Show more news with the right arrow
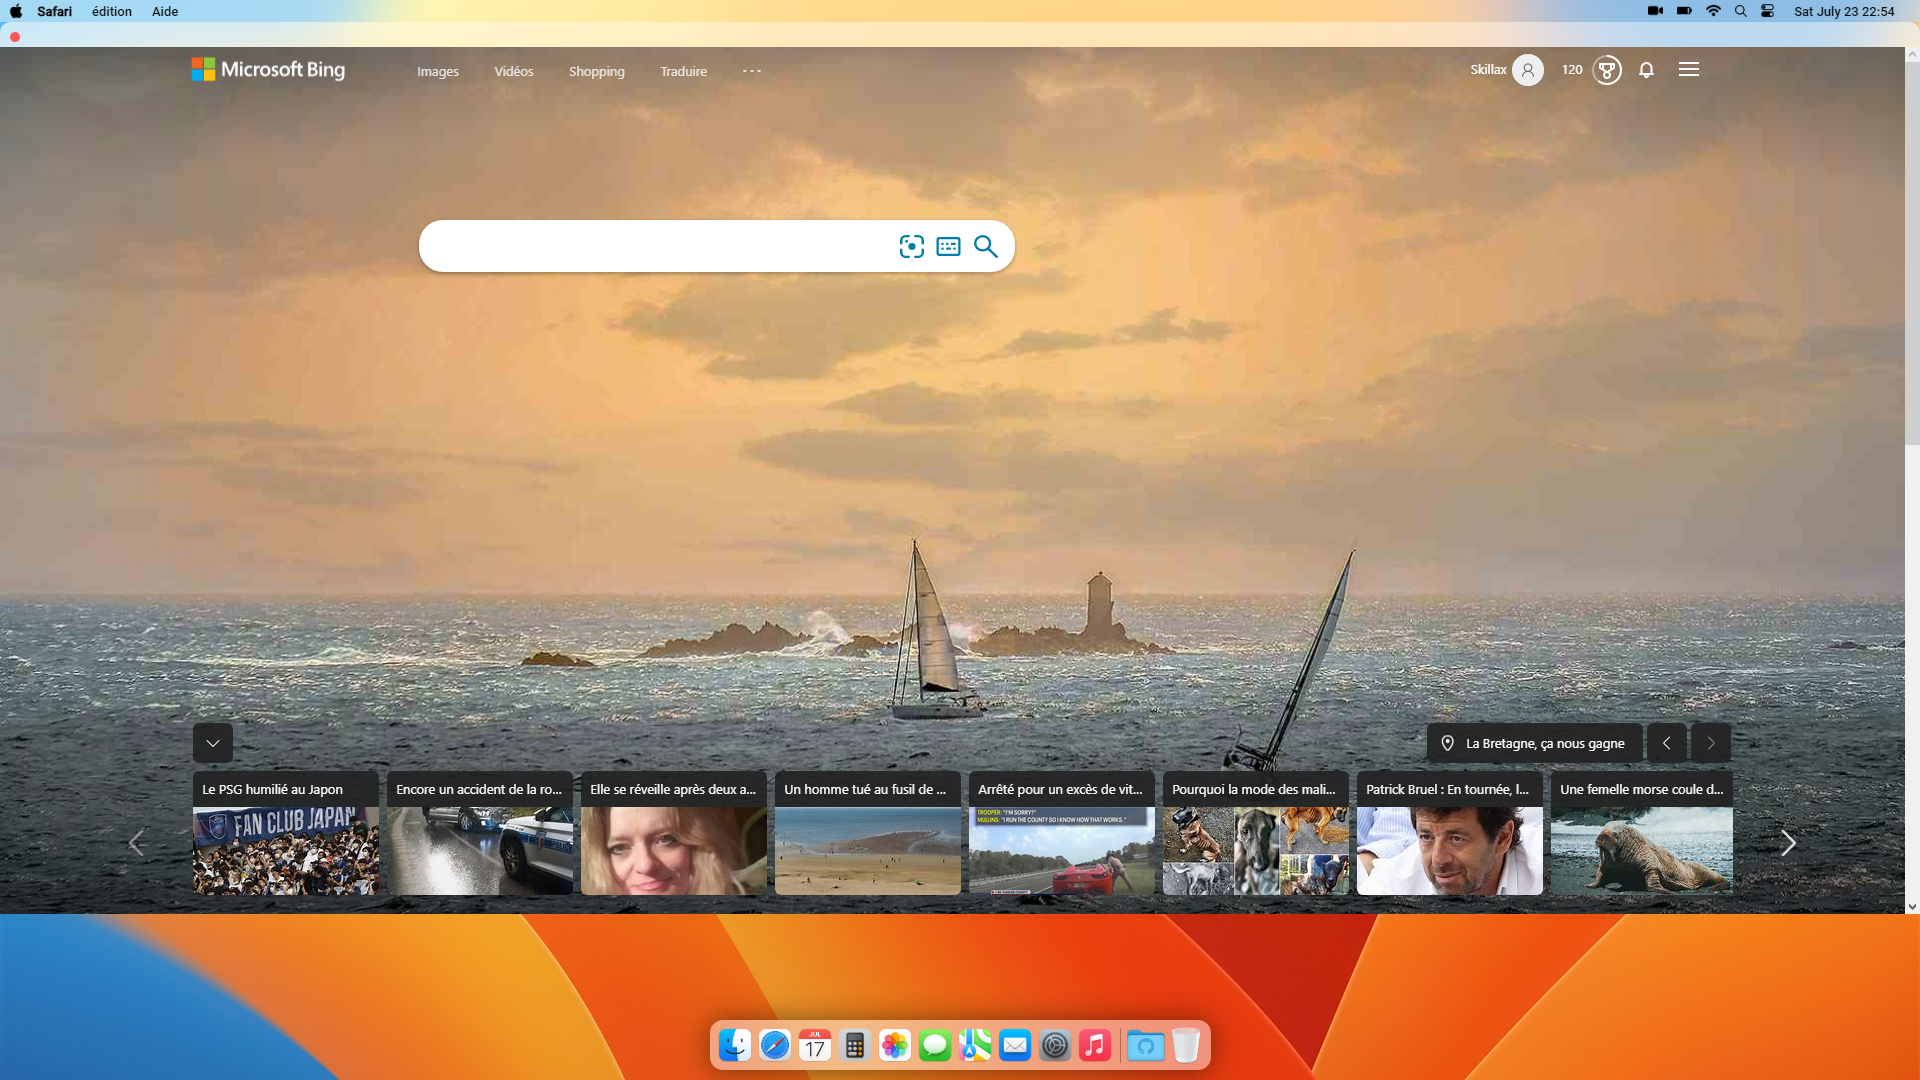 pyautogui.click(x=1789, y=843)
